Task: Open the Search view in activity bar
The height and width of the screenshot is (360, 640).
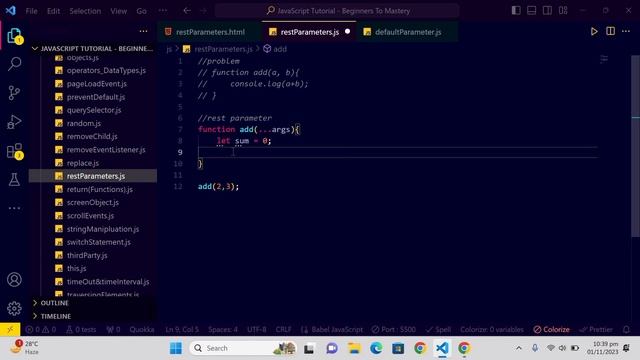Action: tap(14, 64)
